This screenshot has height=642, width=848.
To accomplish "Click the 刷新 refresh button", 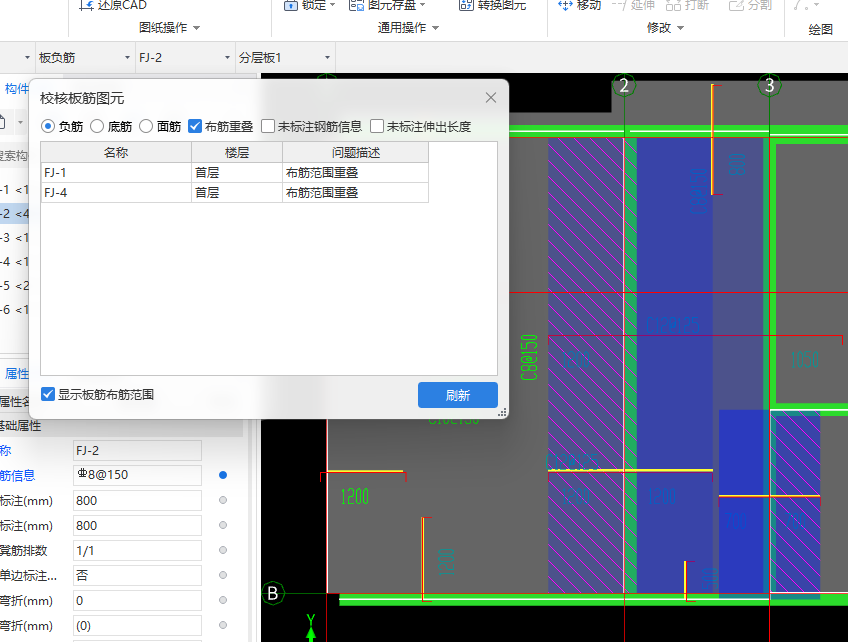I will pos(458,395).
